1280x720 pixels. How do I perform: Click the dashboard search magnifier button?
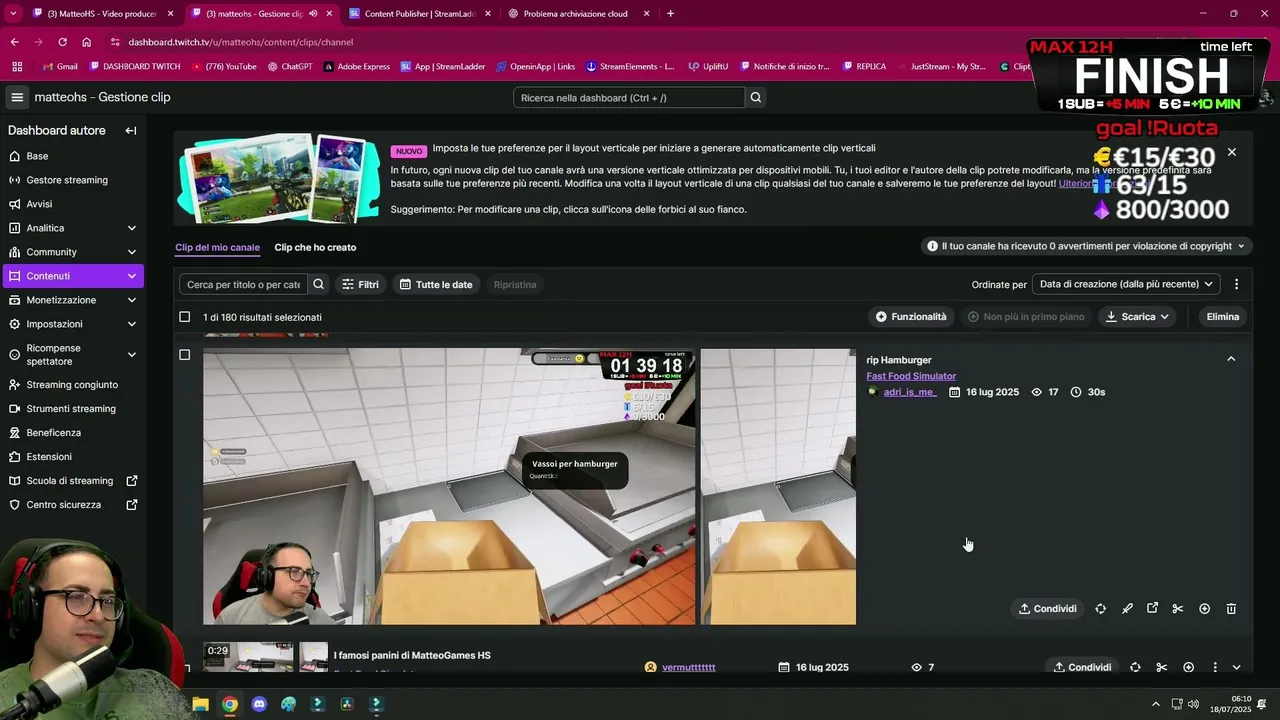[756, 98]
